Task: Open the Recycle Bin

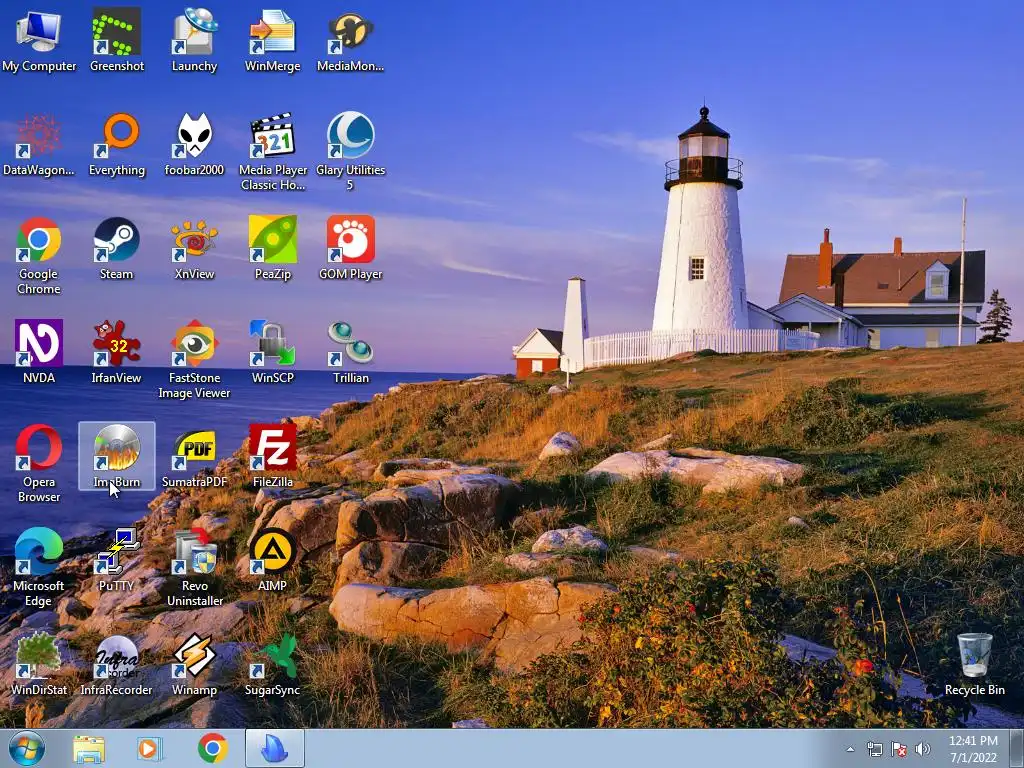Action: (974, 665)
